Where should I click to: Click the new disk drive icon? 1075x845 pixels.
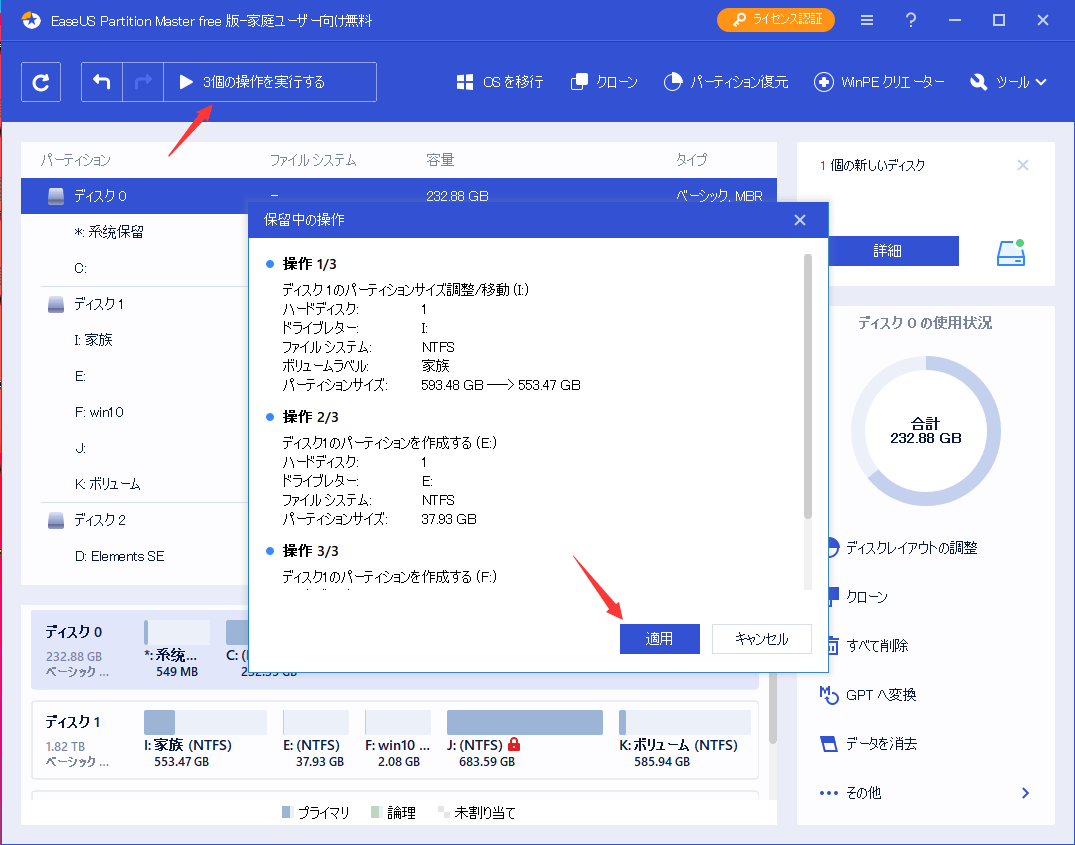pyautogui.click(x=1011, y=252)
